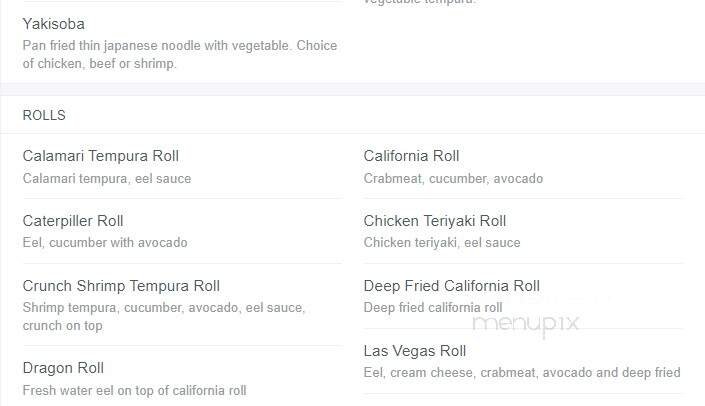
Task: Click the Shrimp tempura crunch on top description
Action: 163,316
